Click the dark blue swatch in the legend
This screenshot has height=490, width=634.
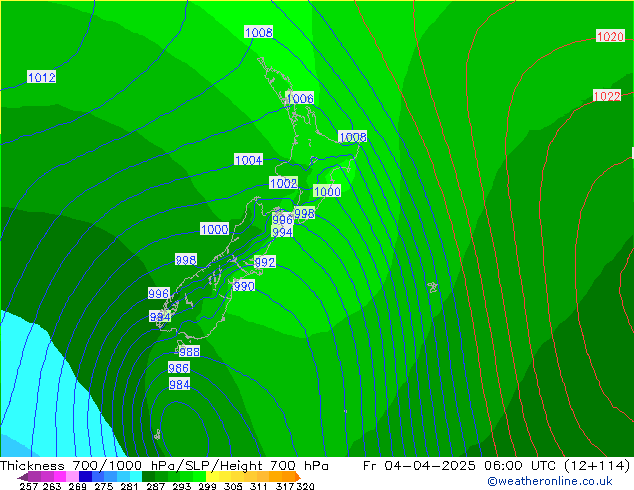(85, 476)
